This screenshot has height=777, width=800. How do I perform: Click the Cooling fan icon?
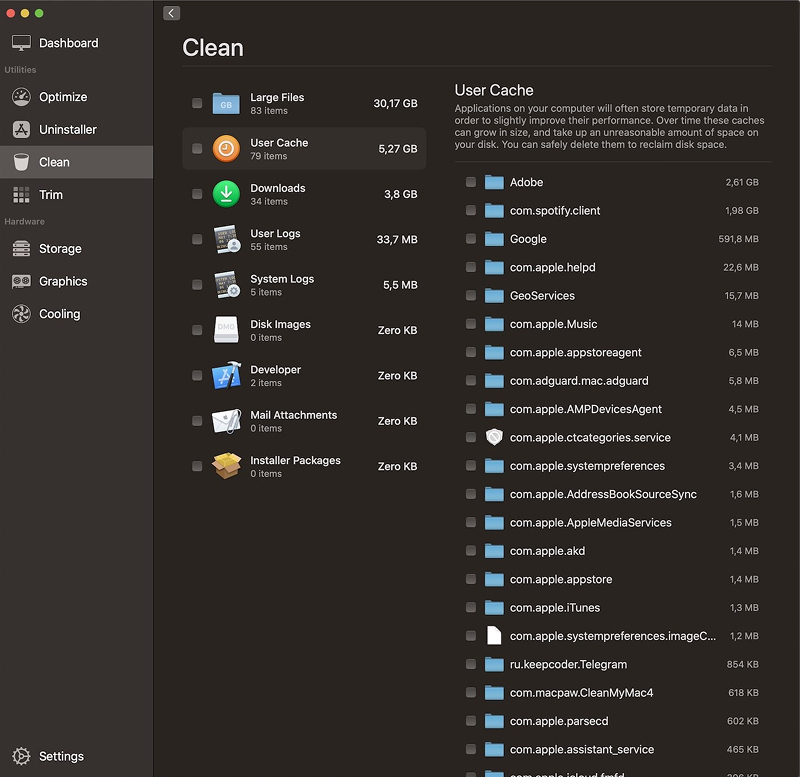21,314
